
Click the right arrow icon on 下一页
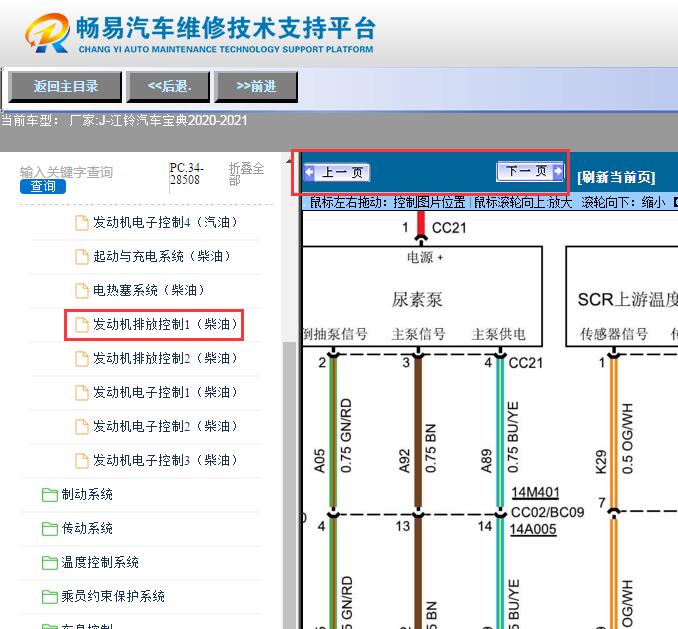coord(557,172)
